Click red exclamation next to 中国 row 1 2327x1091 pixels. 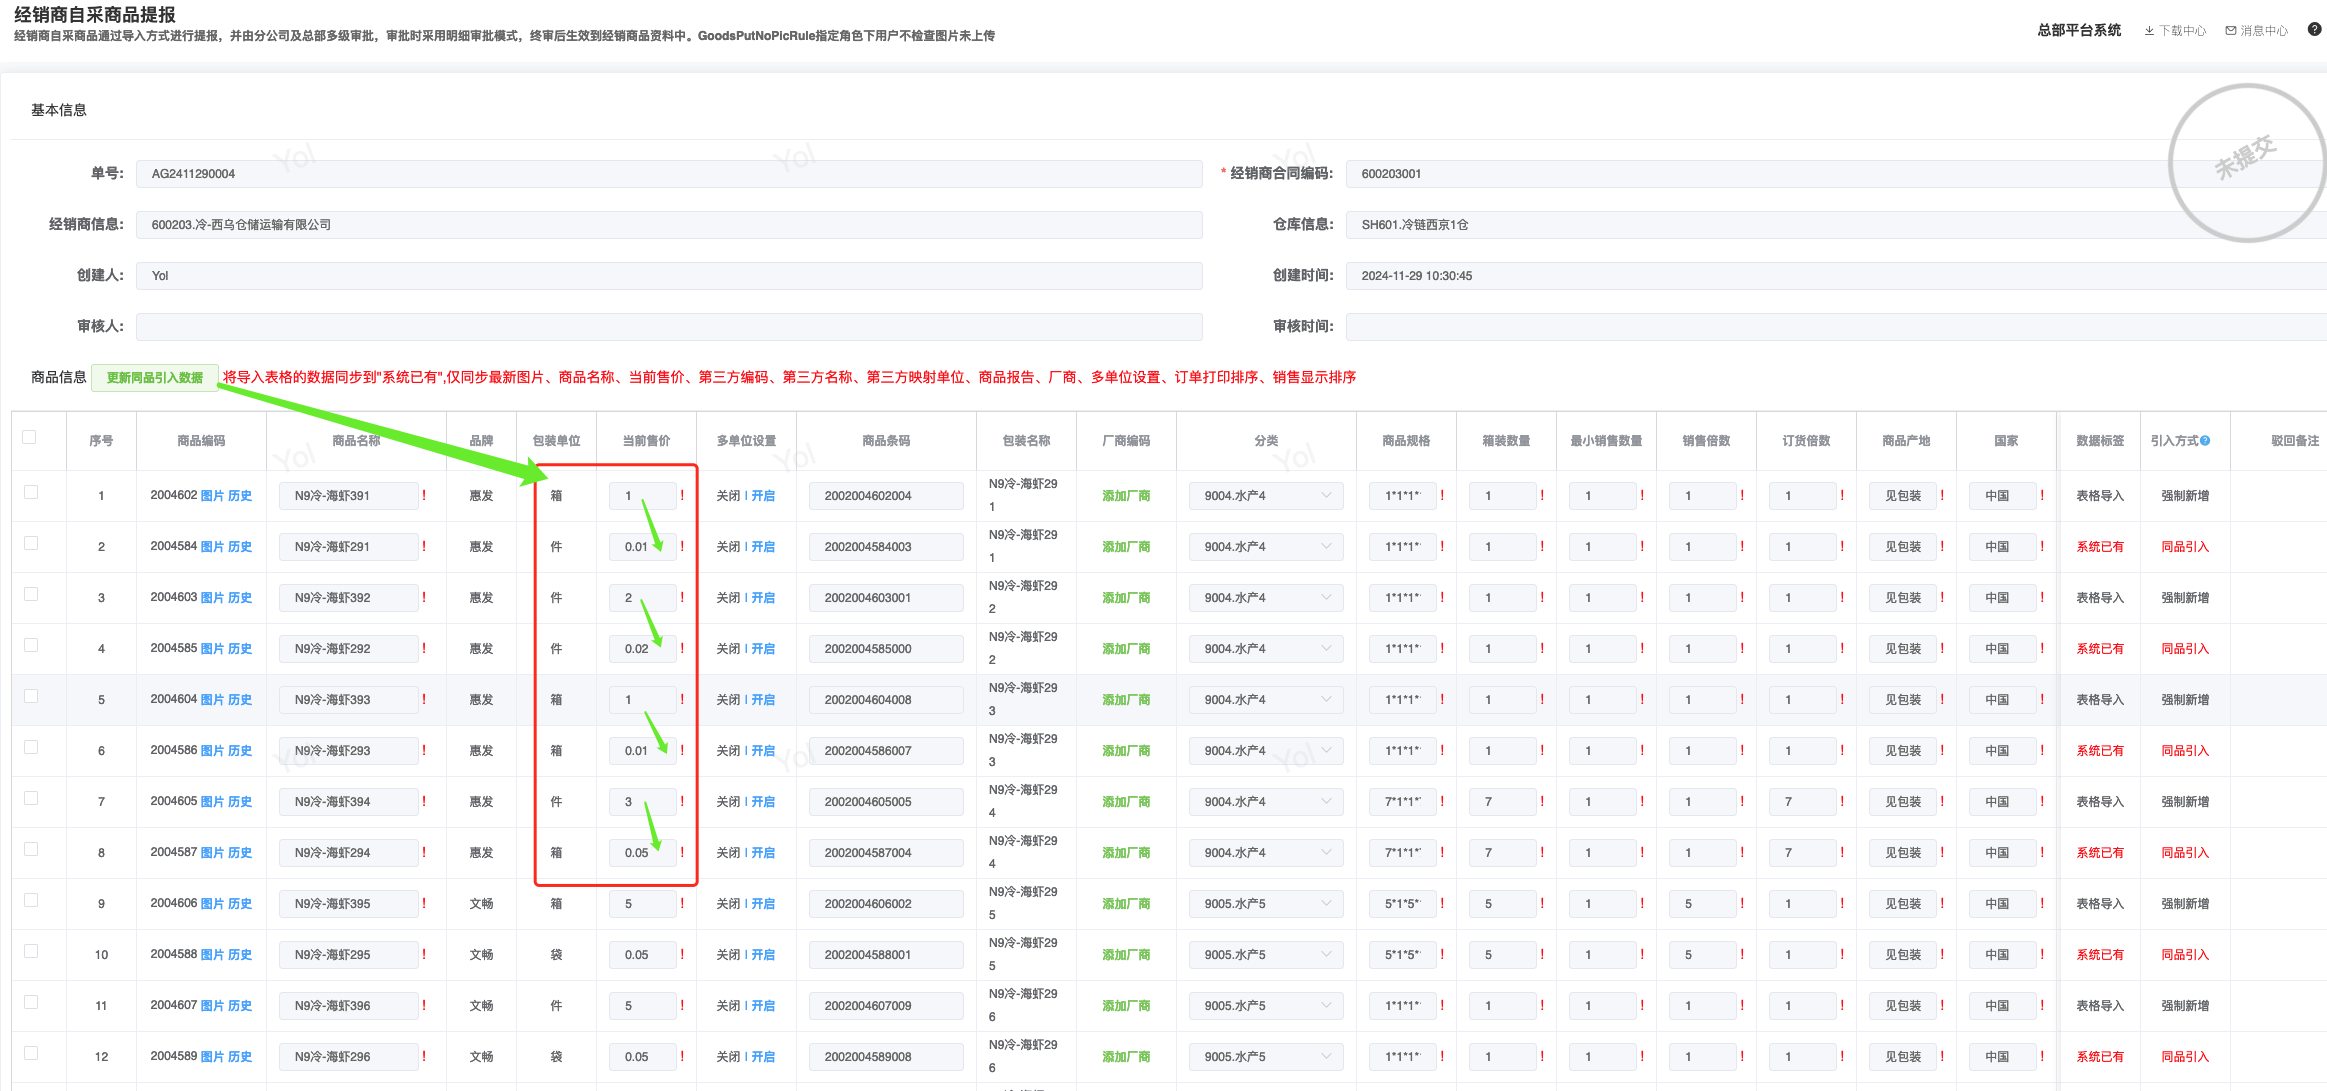coord(2042,495)
